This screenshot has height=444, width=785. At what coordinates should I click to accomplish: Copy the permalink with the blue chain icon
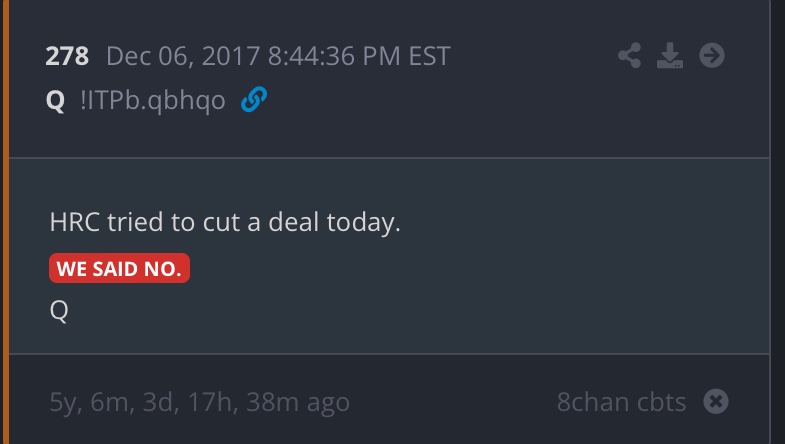click(x=254, y=100)
